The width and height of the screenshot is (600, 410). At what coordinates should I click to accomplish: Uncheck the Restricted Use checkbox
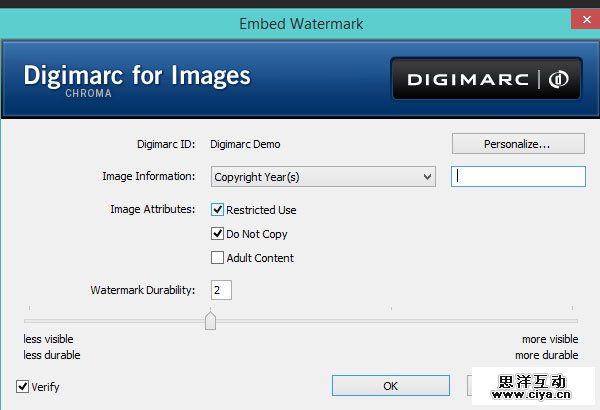pyautogui.click(x=217, y=210)
